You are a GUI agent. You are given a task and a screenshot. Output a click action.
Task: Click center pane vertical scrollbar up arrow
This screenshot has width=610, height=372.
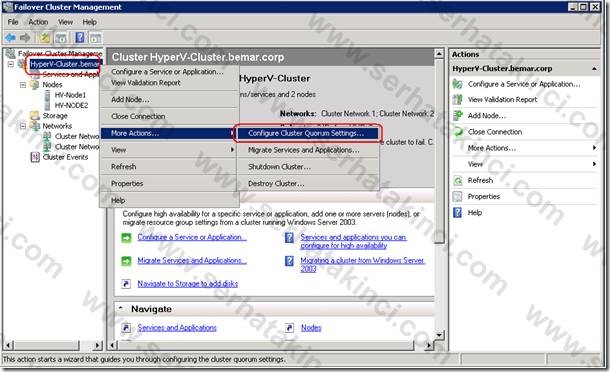pos(439,54)
